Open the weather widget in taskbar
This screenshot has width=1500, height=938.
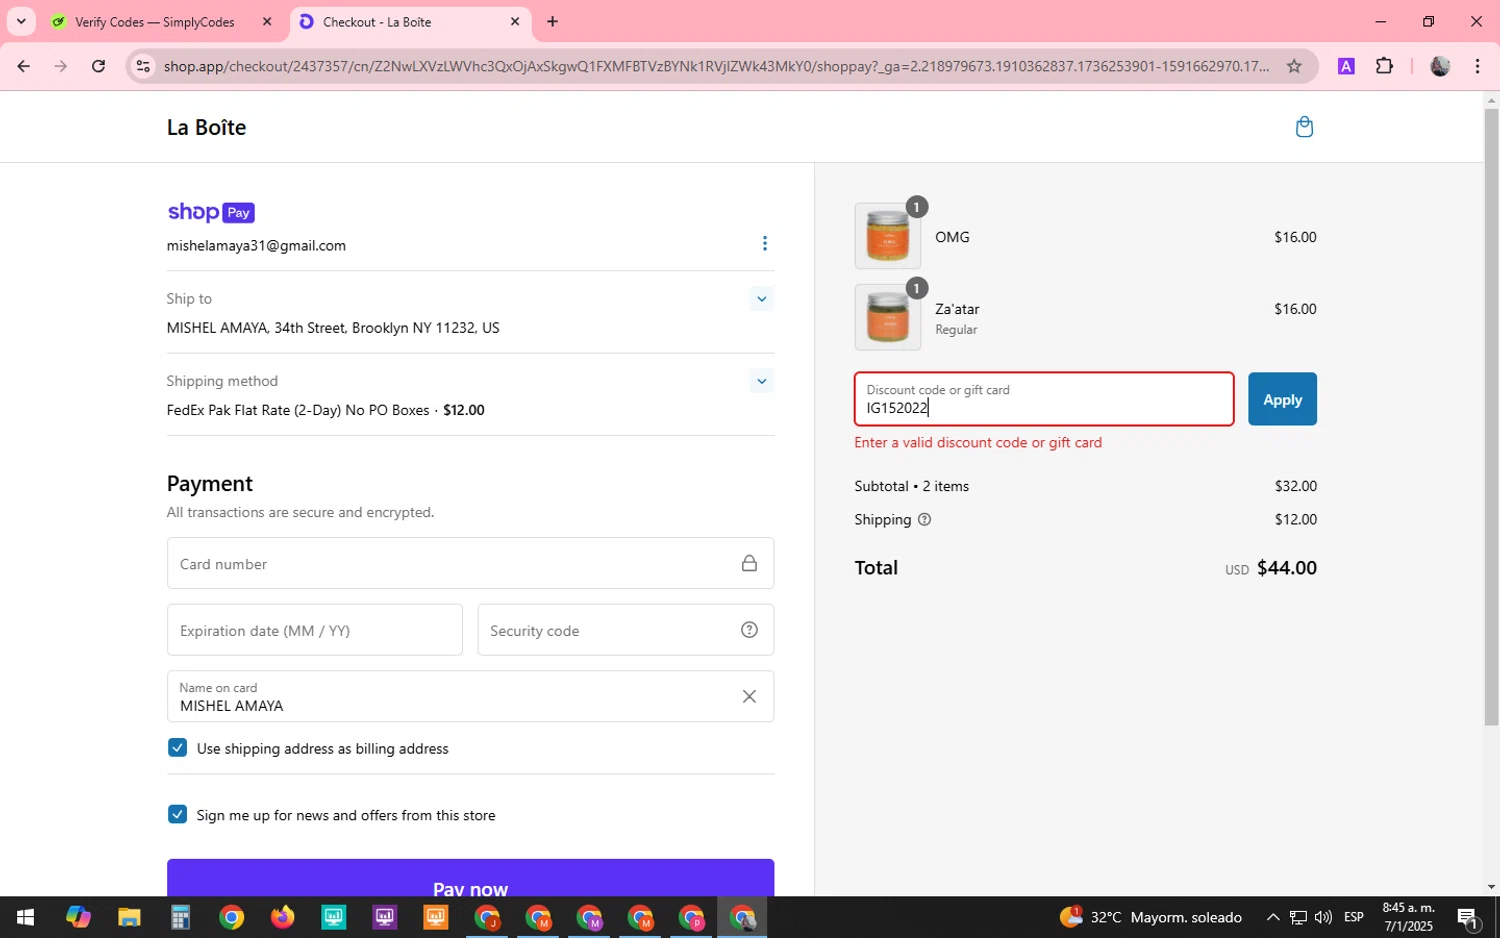pos(1151,917)
